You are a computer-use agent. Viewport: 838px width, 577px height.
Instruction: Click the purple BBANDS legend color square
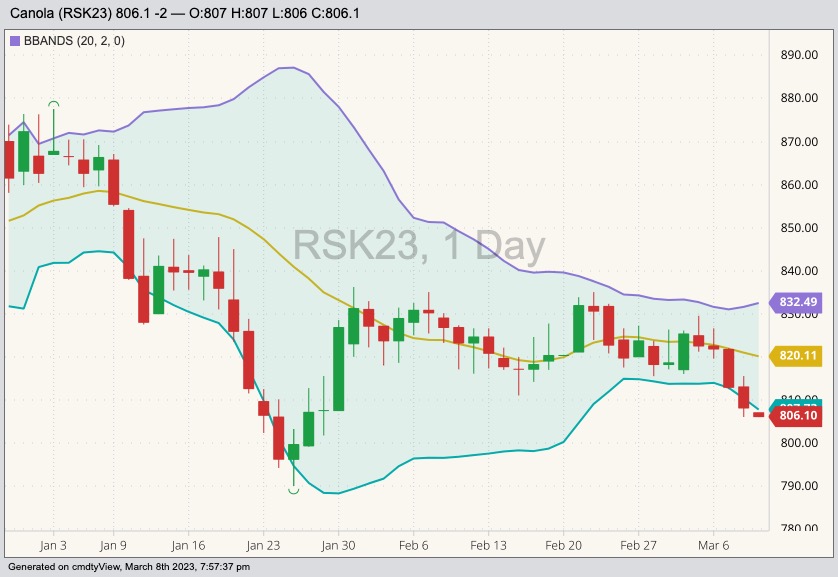(x=15, y=41)
